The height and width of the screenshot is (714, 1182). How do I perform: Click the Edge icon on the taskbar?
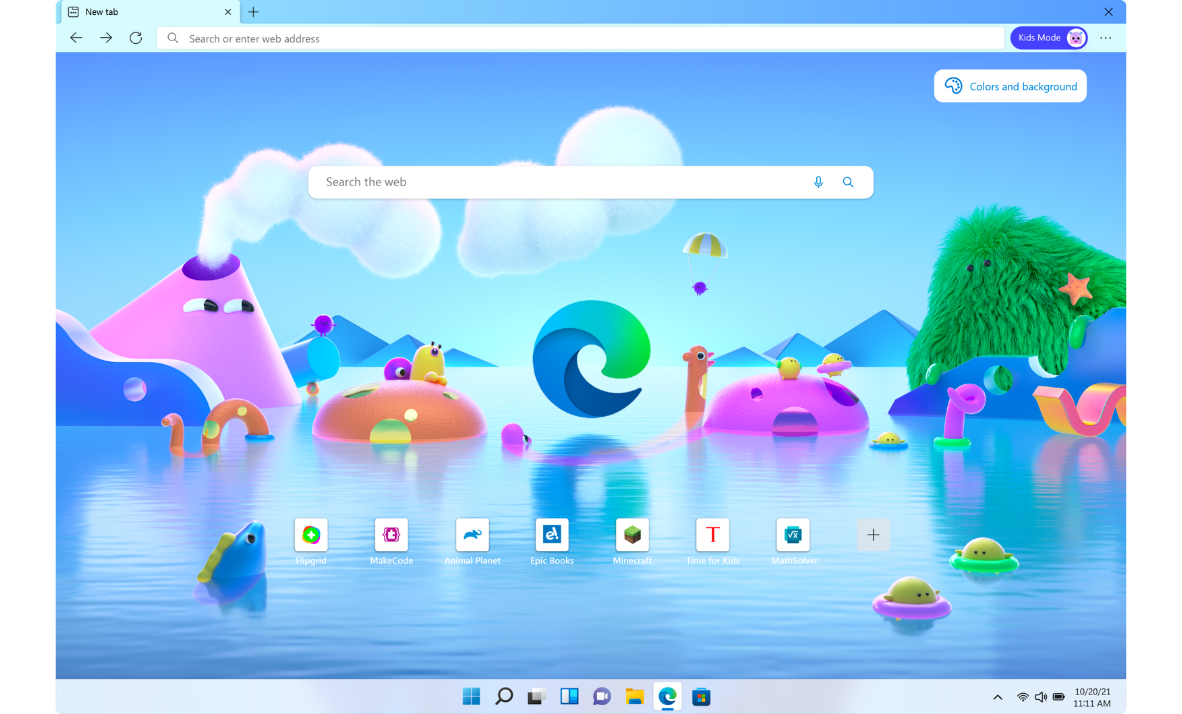667,696
